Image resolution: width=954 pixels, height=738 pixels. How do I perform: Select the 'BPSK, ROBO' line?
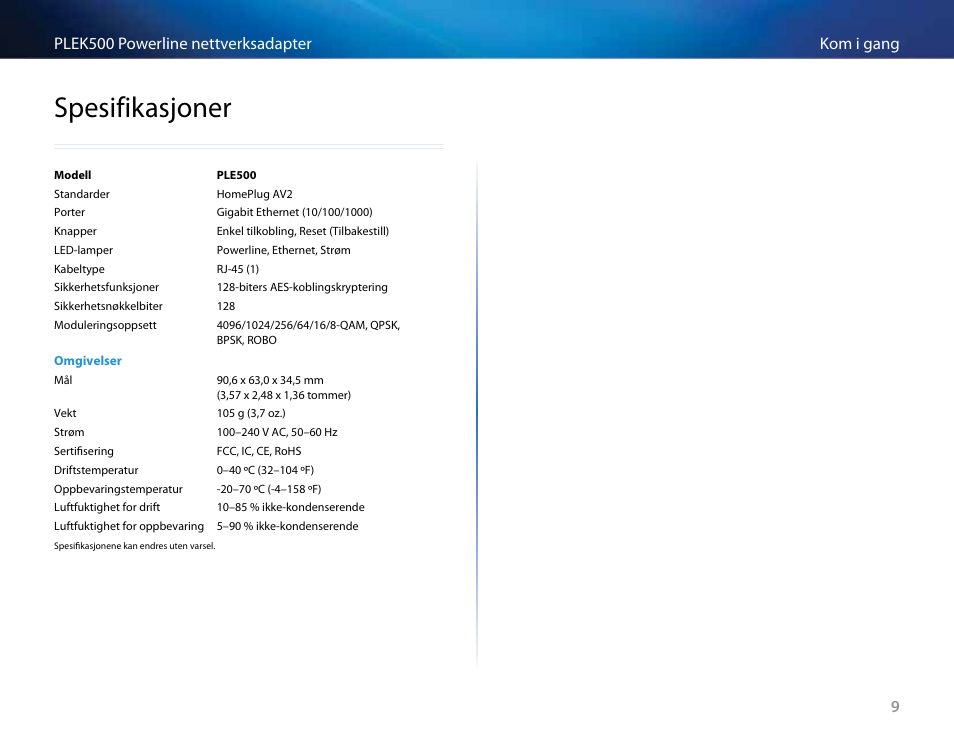pos(246,340)
